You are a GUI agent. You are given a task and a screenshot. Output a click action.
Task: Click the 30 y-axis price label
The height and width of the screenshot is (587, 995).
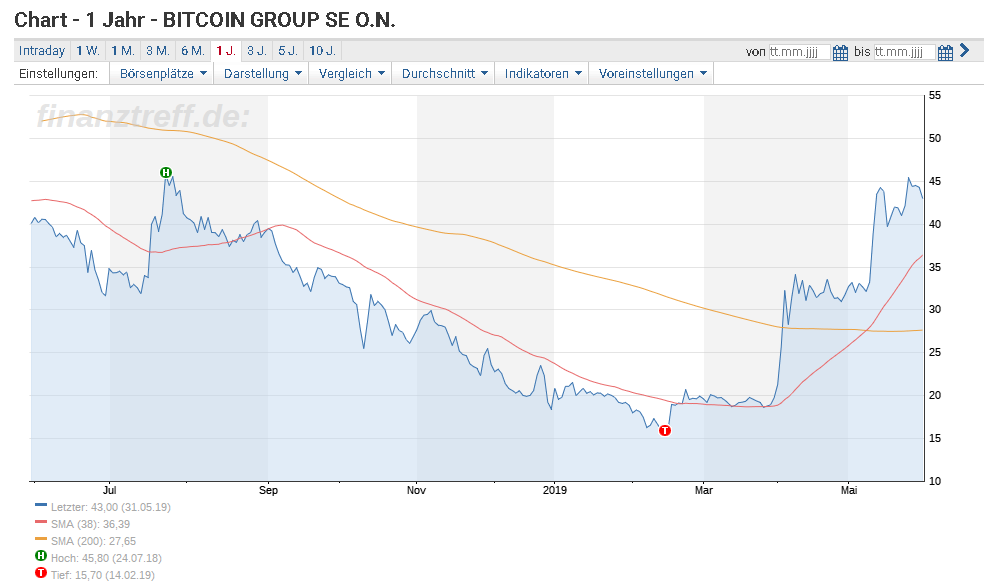tap(935, 310)
